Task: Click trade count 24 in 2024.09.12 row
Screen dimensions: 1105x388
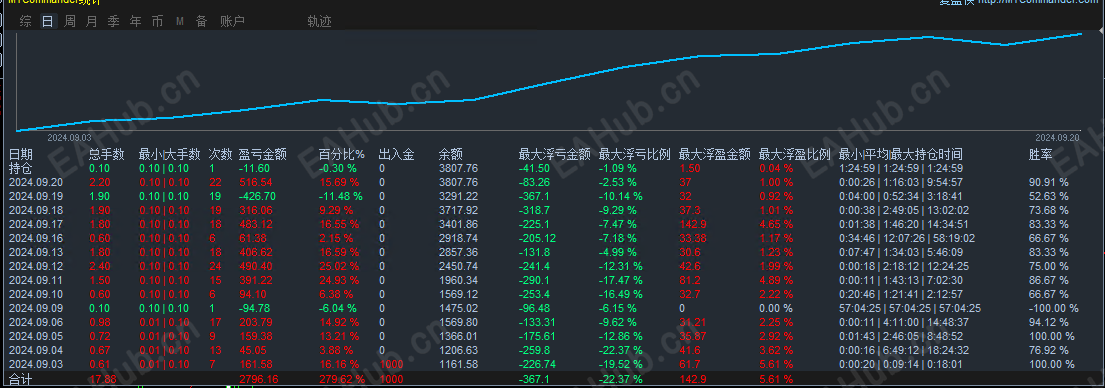Action: point(216,266)
